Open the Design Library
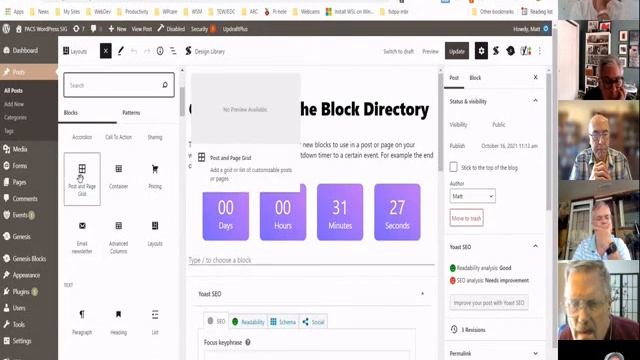The height and width of the screenshot is (360, 640). 205,51
